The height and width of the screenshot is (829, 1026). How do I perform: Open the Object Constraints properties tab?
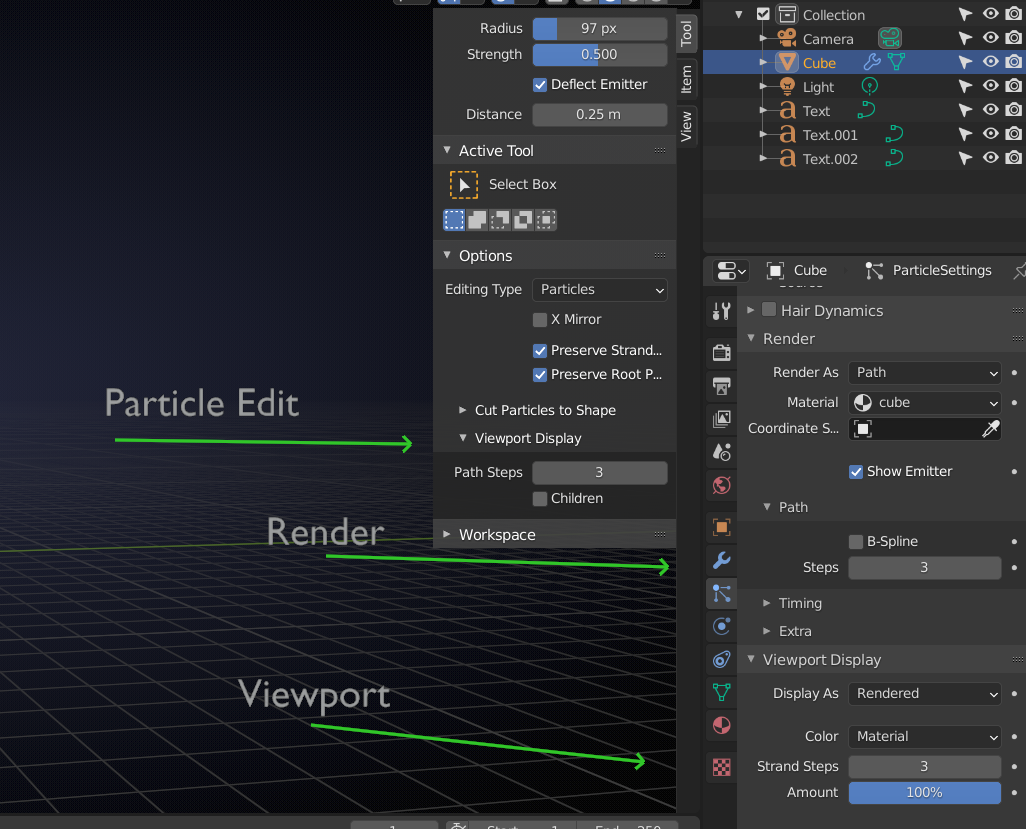(x=721, y=660)
